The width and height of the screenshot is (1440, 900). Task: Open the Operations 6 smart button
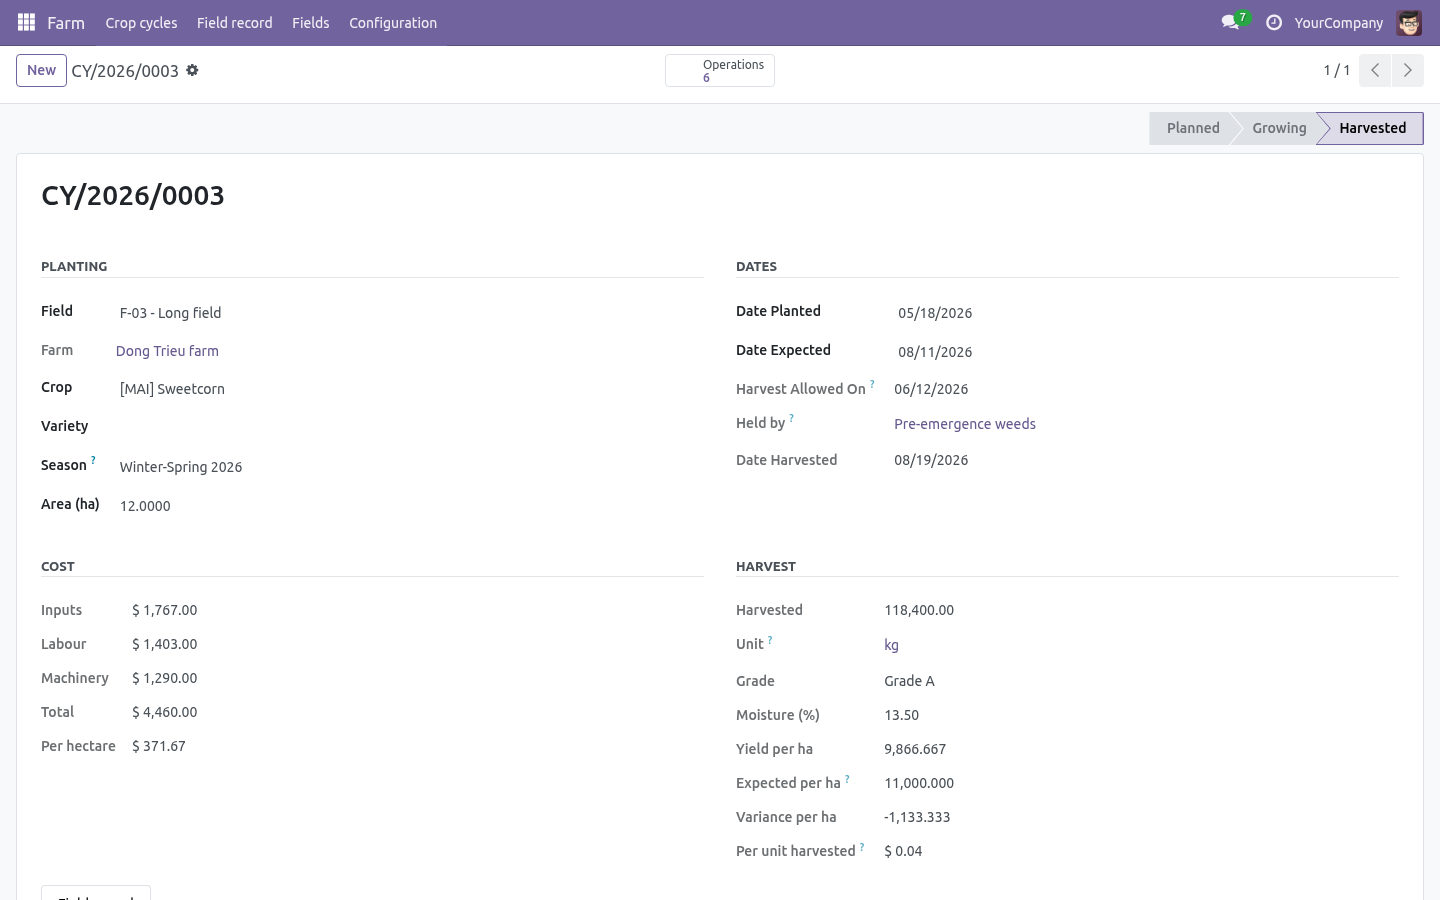tap(720, 70)
